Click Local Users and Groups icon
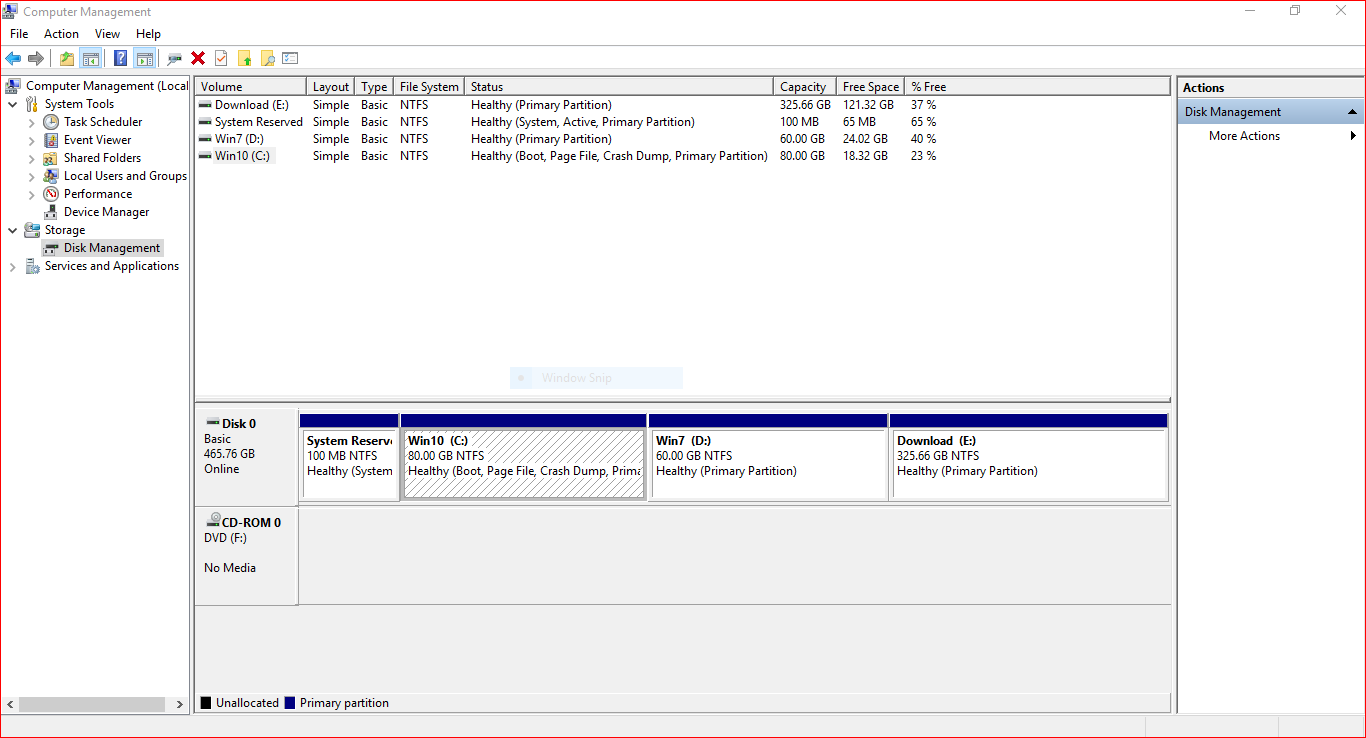 pyautogui.click(x=51, y=176)
